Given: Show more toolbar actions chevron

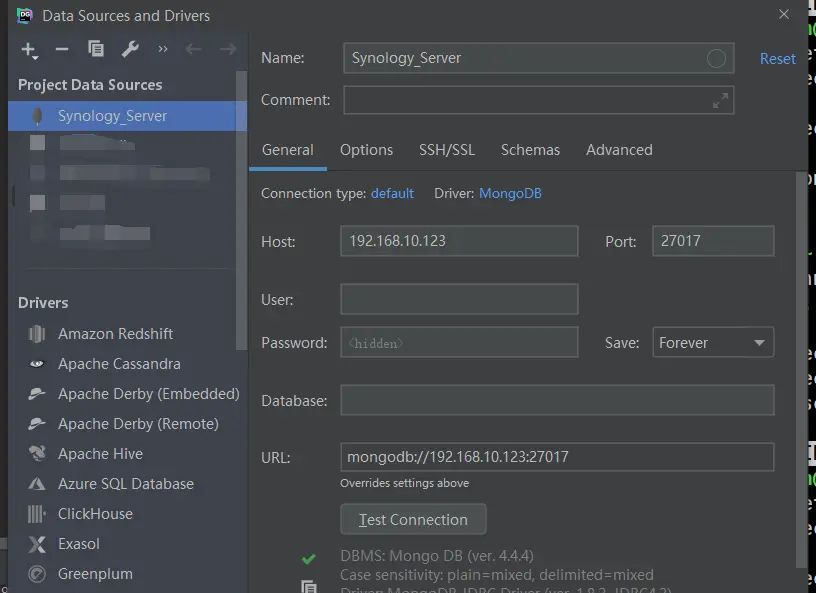Looking at the screenshot, I should 163,49.
